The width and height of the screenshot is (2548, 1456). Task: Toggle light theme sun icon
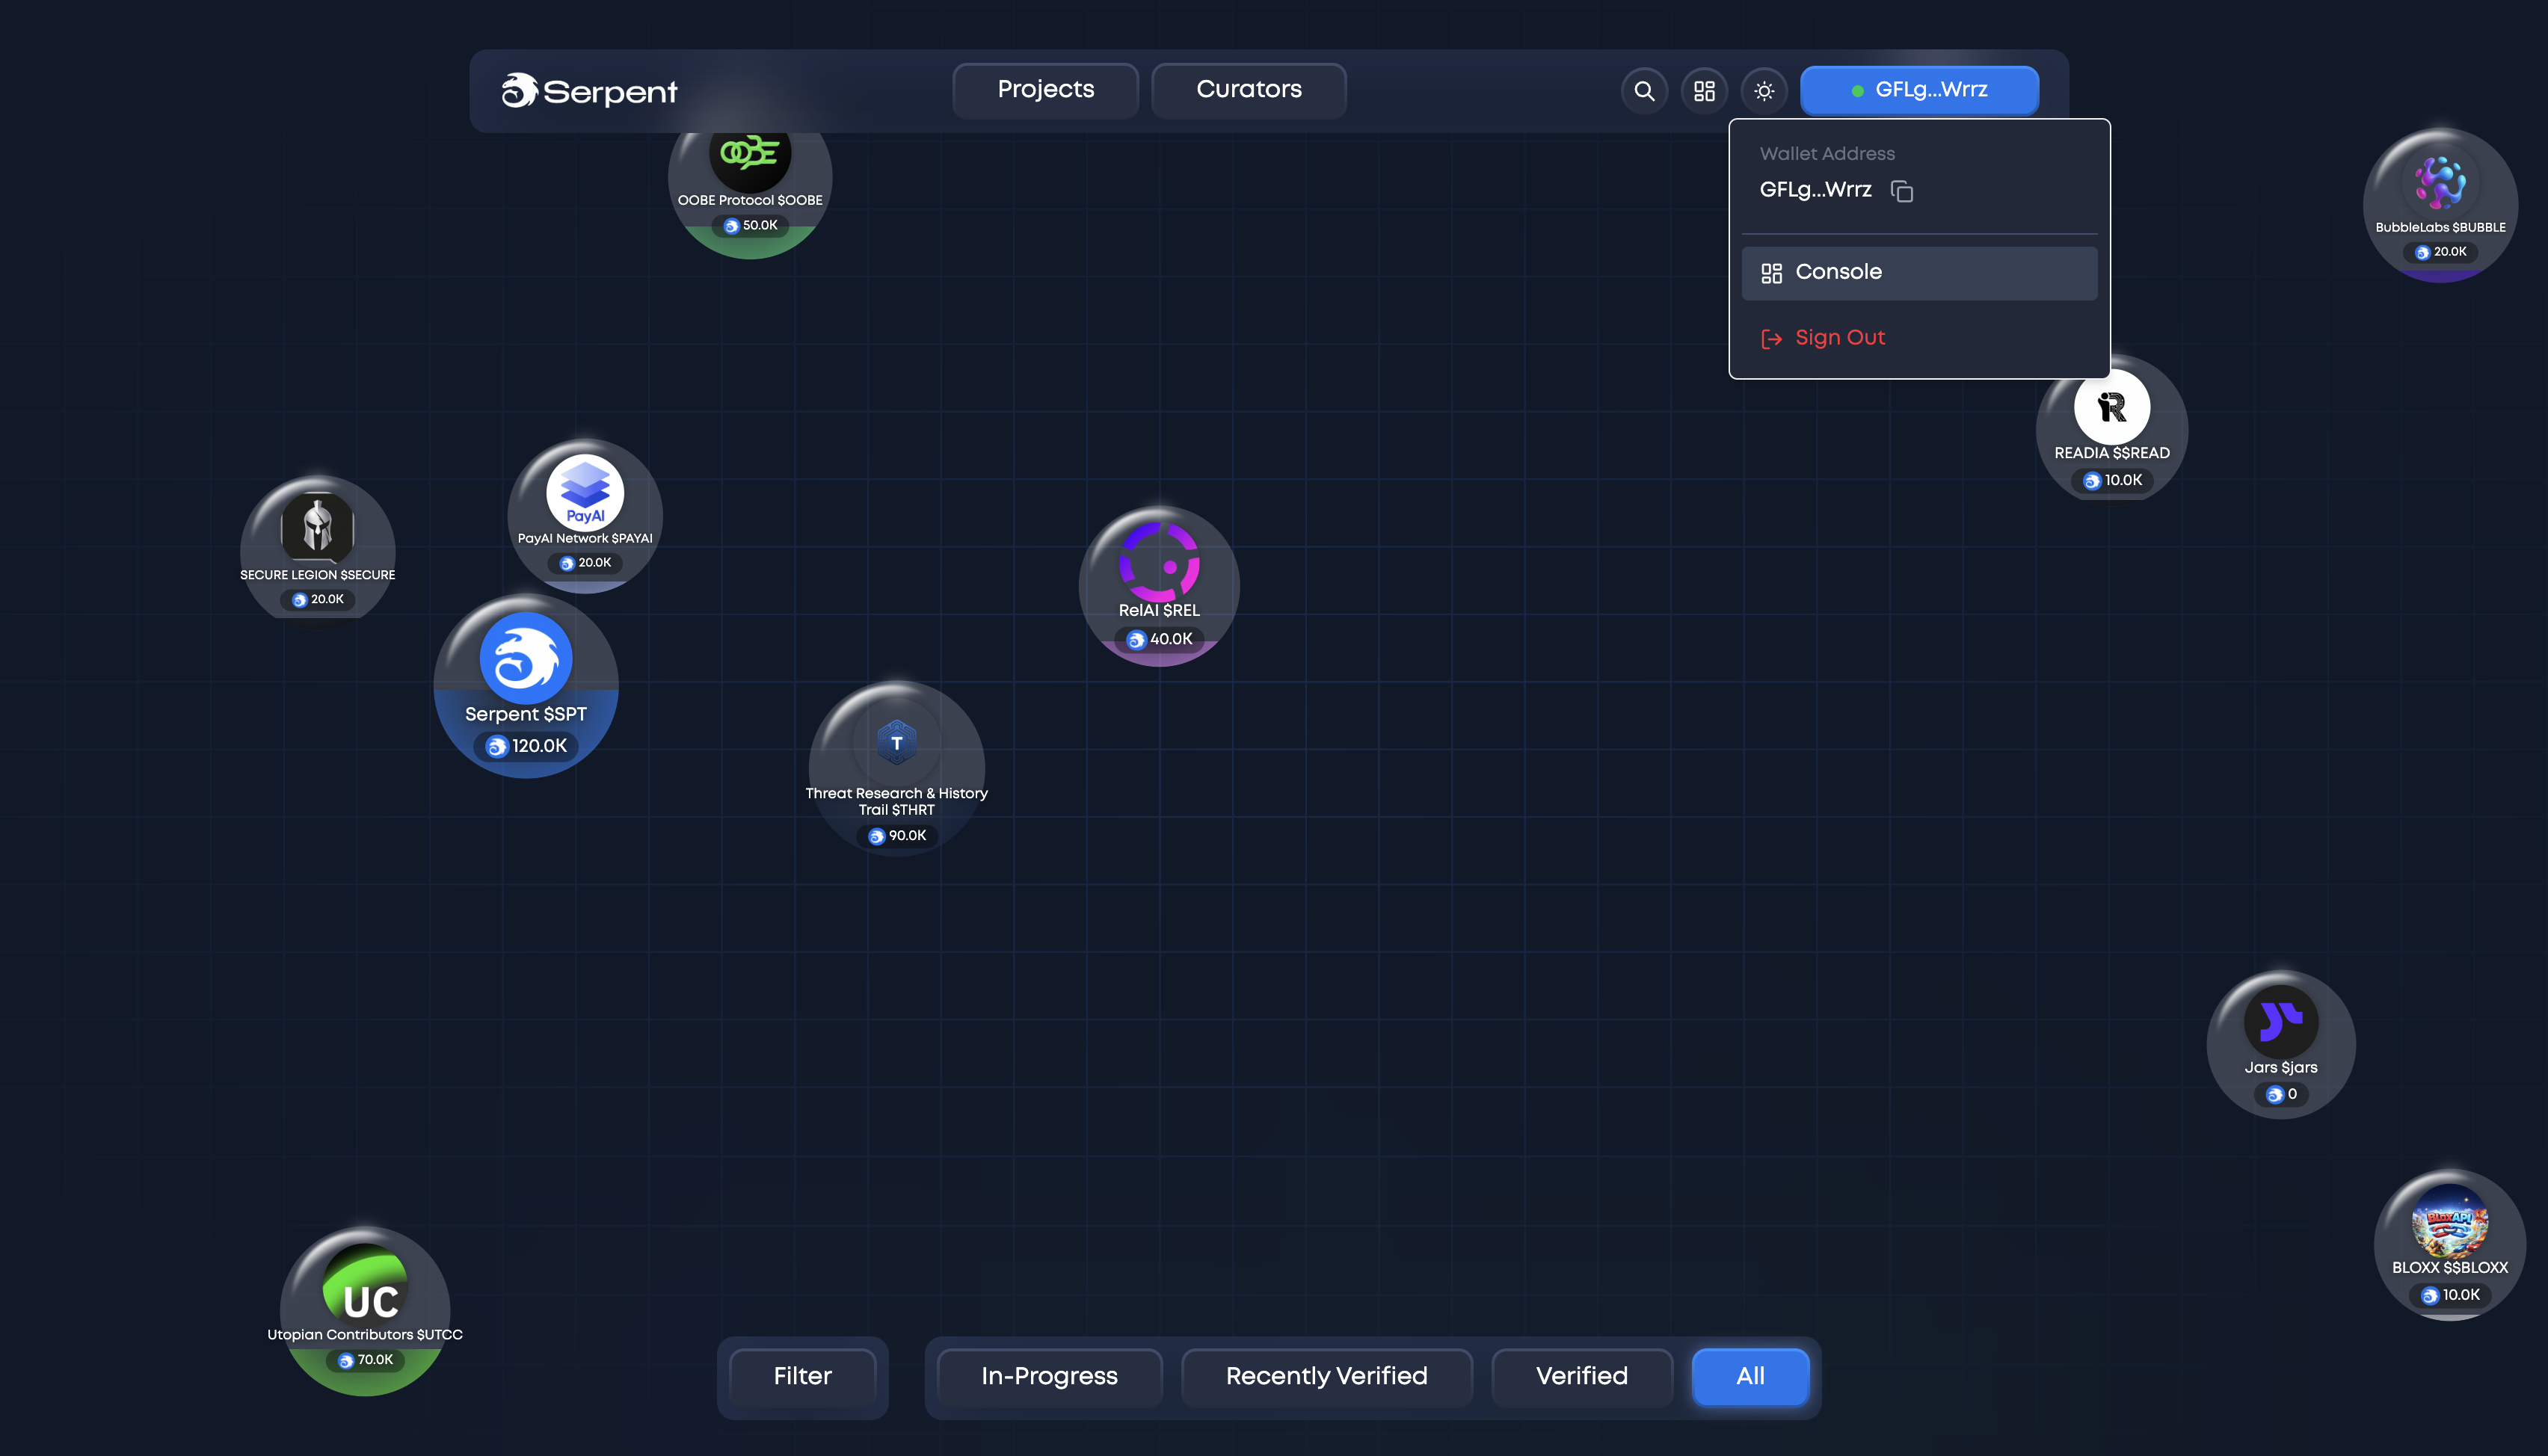click(x=1764, y=91)
